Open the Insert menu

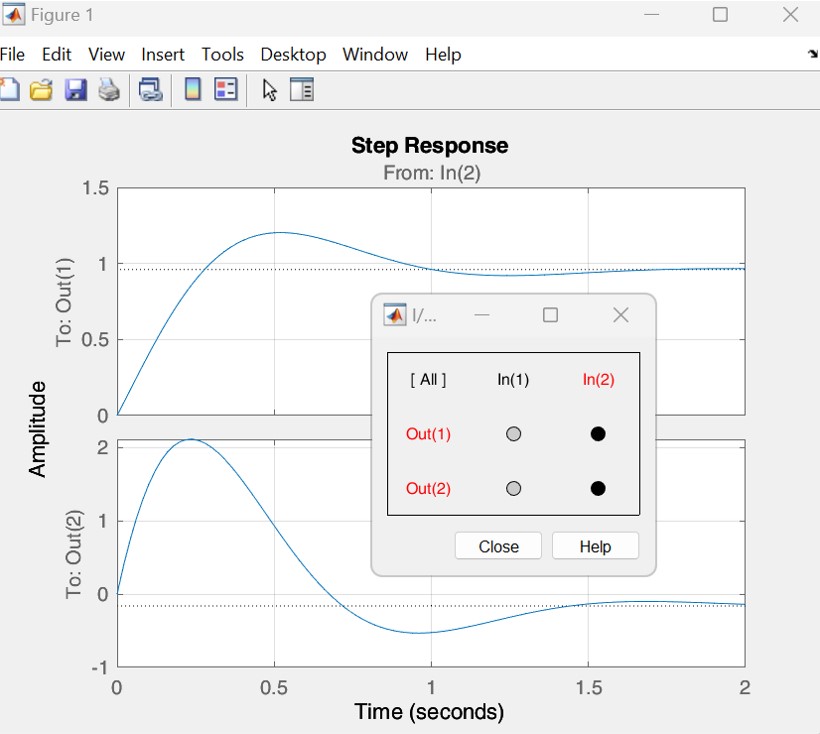coord(163,54)
